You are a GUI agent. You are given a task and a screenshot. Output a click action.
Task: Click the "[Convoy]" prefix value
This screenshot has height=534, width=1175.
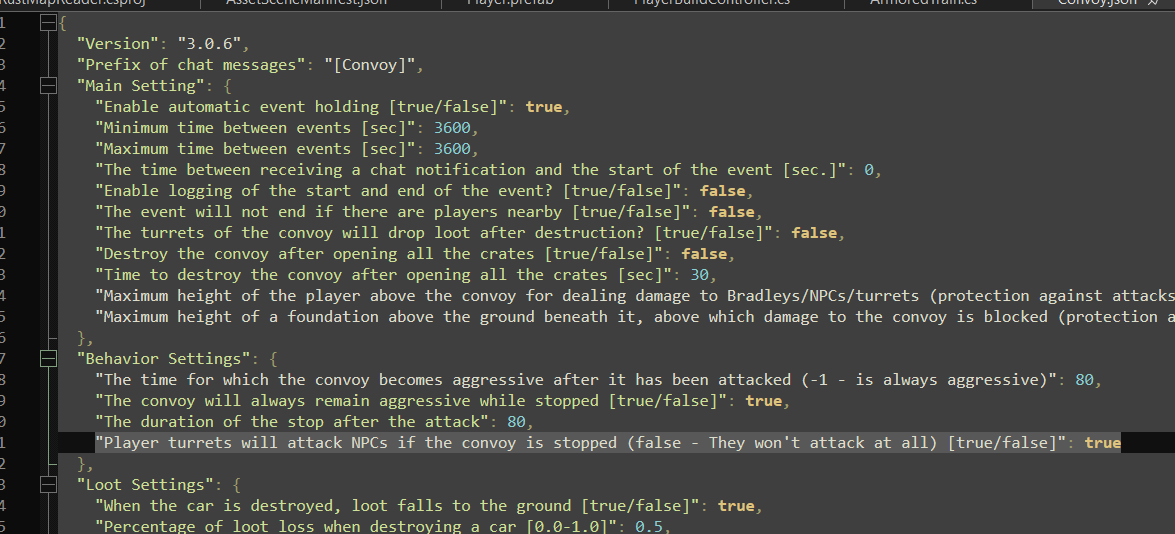[x=370, y=65]
